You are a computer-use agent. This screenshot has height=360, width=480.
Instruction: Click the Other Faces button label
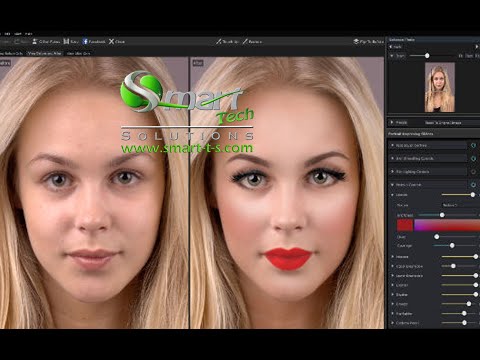49,42
